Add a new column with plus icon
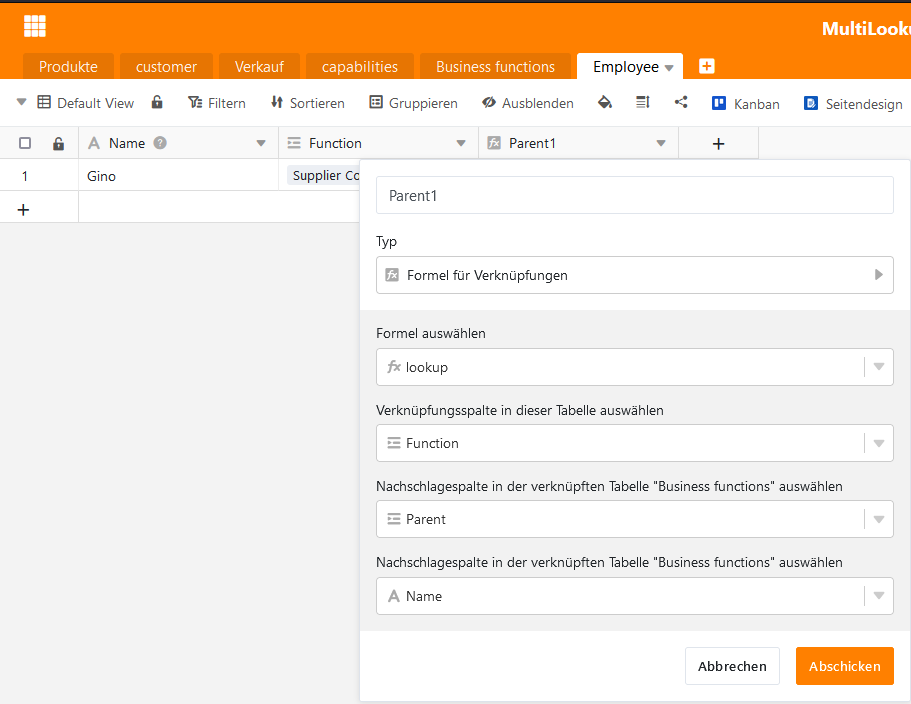Viewport: 911px width, 704px height. [718, 143]
